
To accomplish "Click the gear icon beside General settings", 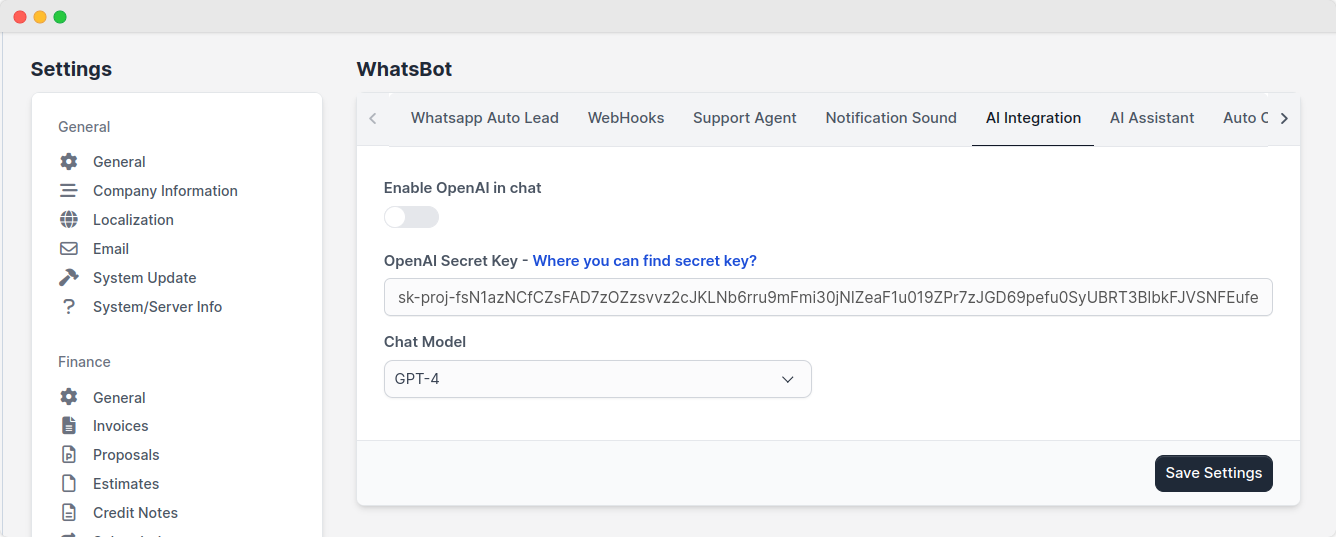I will pyautogui.click(x=68, y=162).
